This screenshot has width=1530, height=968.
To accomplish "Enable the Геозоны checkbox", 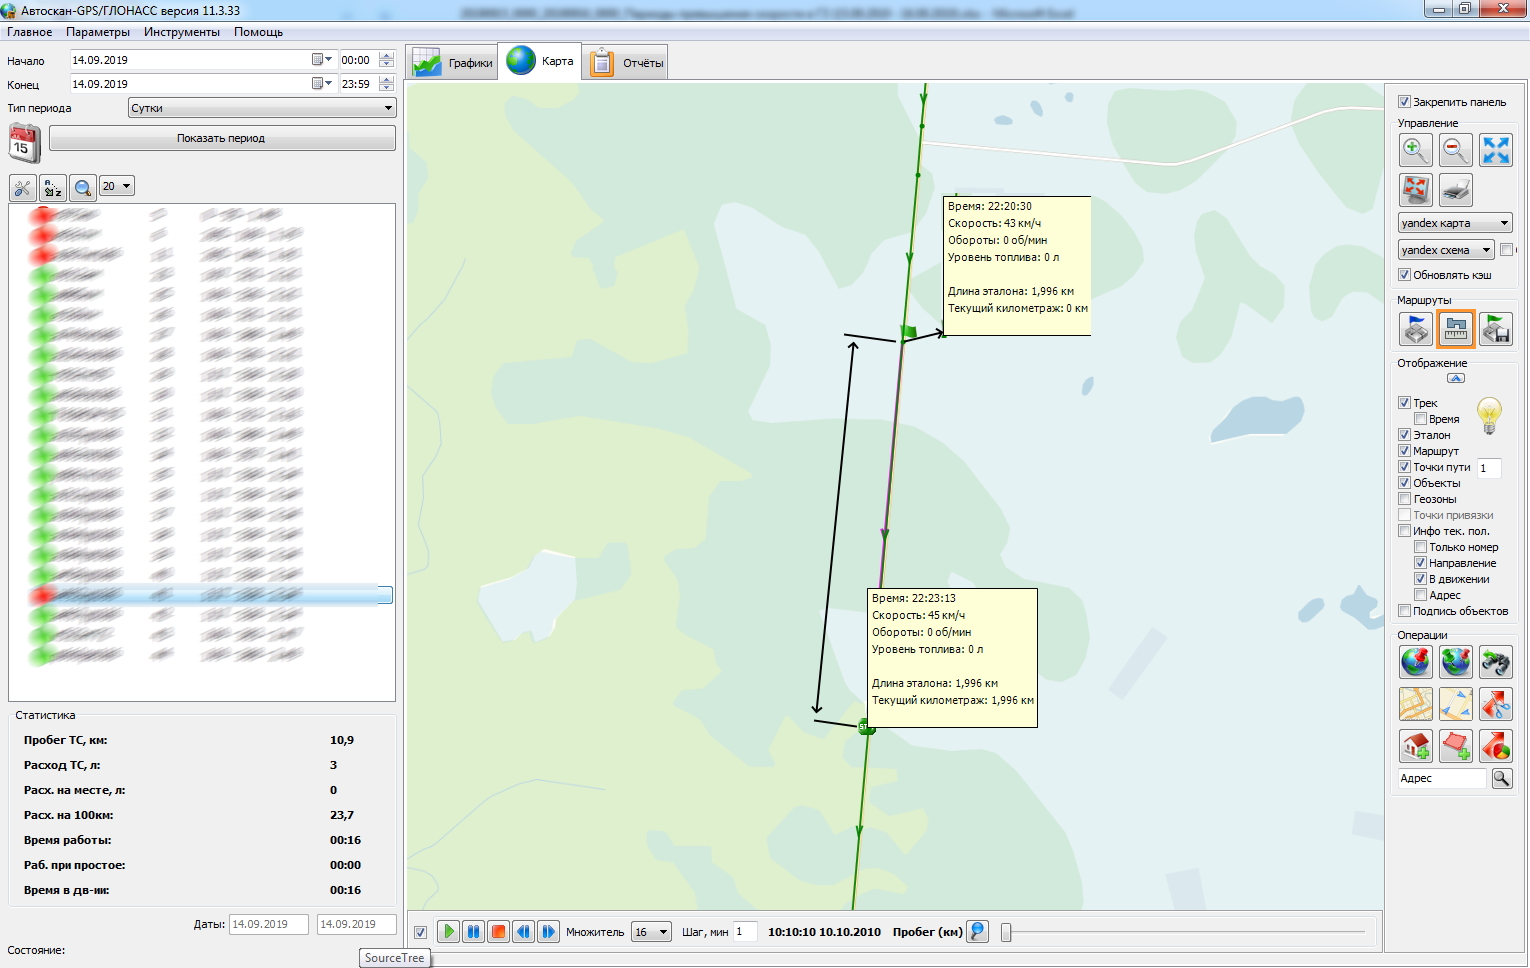I will [1404, 499].
